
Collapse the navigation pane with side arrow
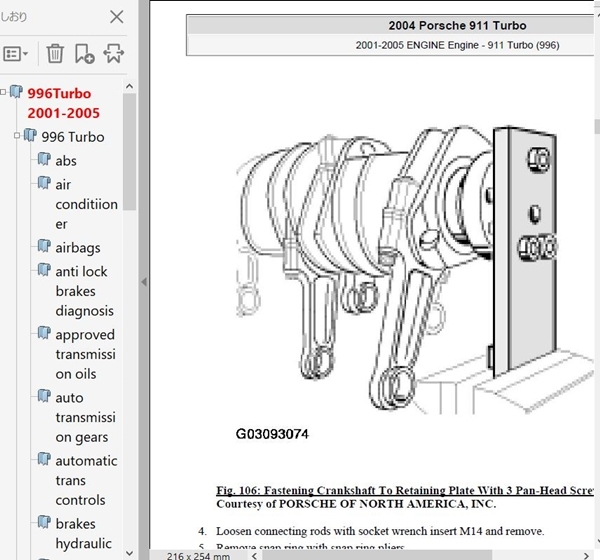point(144,282)
